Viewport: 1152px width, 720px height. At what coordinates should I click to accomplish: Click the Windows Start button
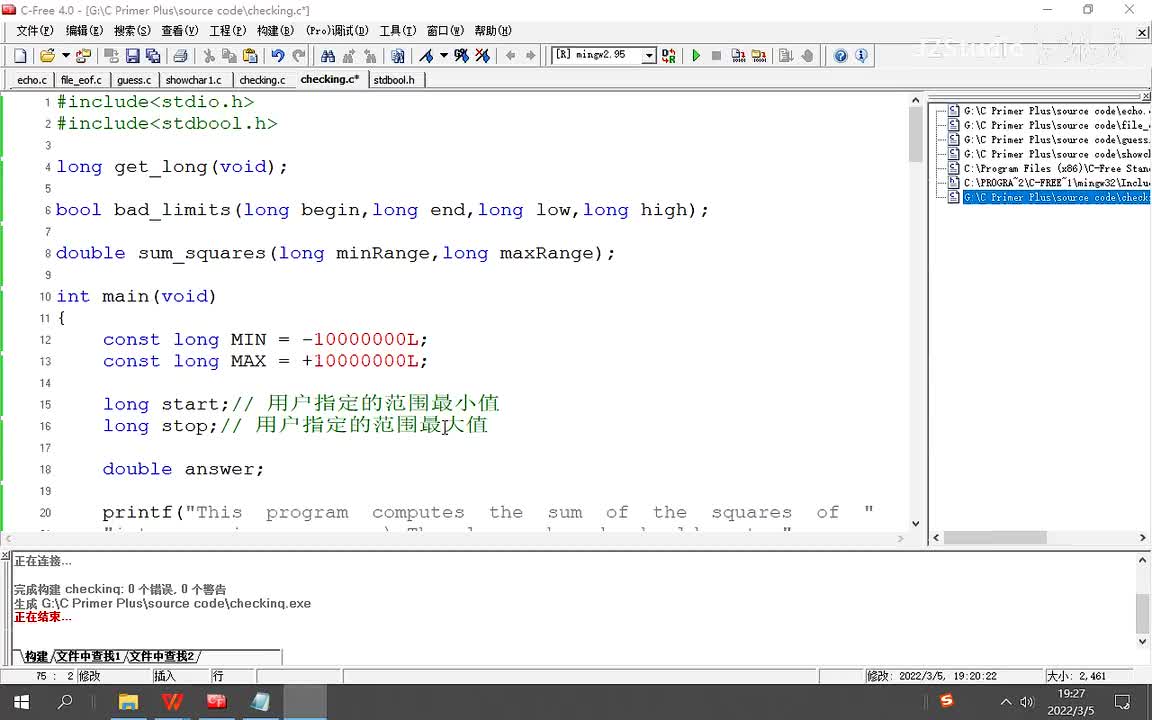(21, 702)
